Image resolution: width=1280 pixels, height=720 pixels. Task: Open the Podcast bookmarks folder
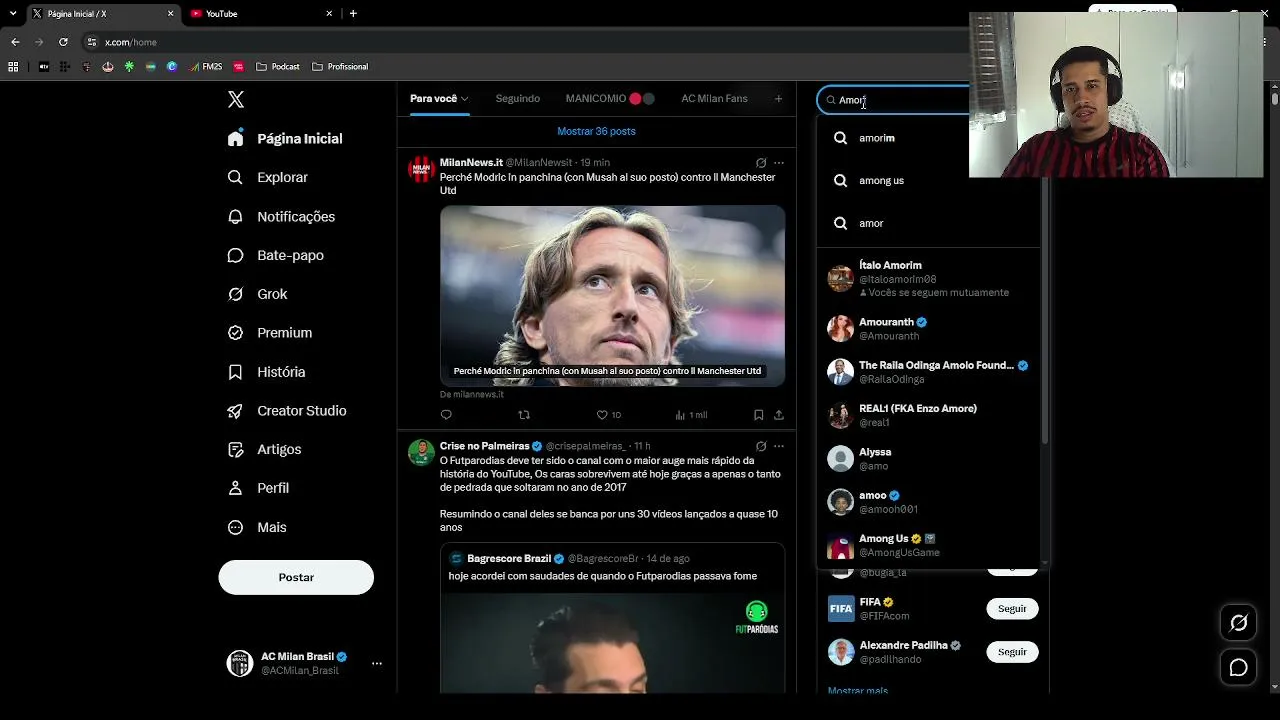(x=278, y=67)
